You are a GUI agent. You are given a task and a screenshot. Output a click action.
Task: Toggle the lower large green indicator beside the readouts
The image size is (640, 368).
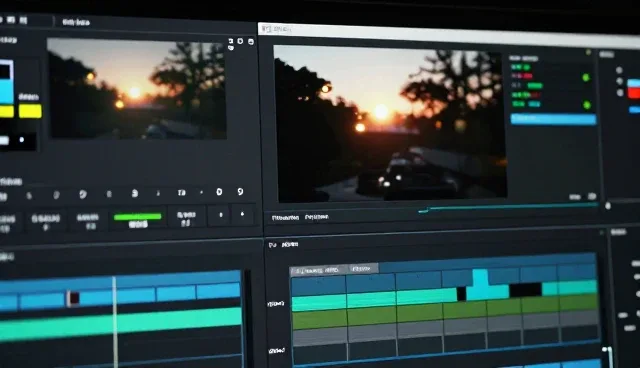pyautogui.click(x=587, y=105)
